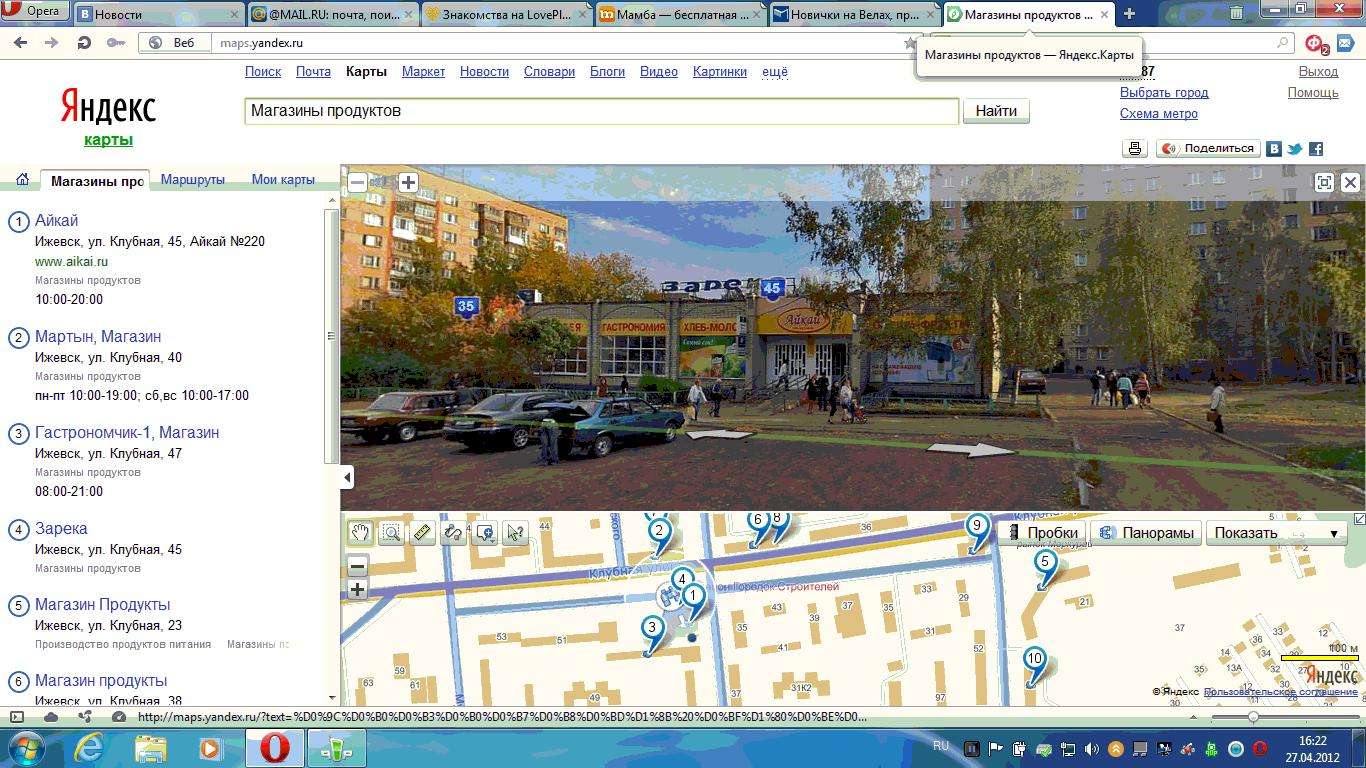The height and width of the screenshot is (768, 1366).
Task: Share the map on Twitter
Action: 1295,148
